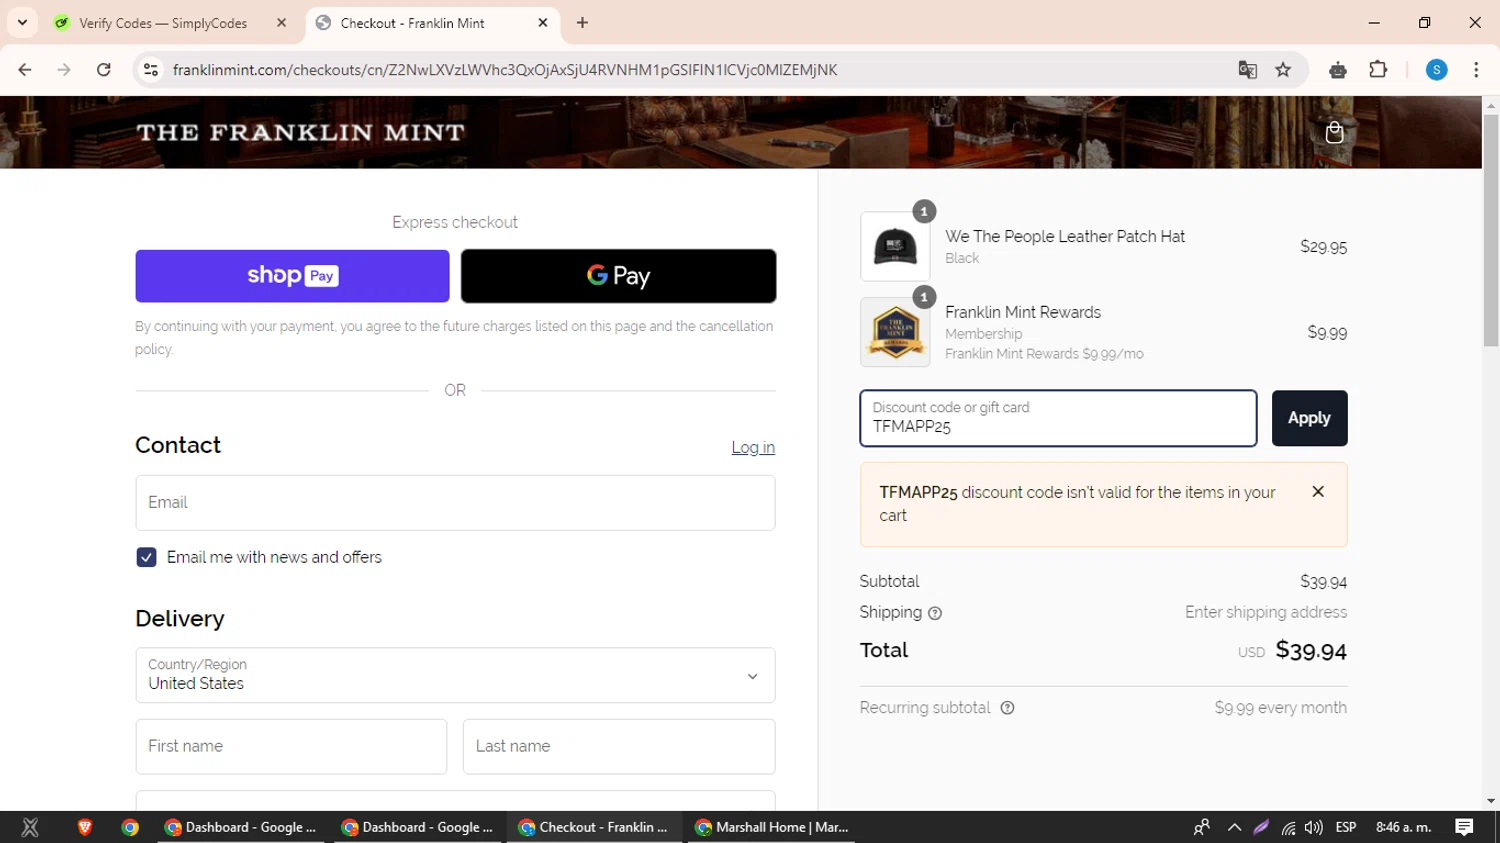The height and width of the screenshot is (843, 1500).
Task: Pay with Shop Pay button
Action: (292, 276)
